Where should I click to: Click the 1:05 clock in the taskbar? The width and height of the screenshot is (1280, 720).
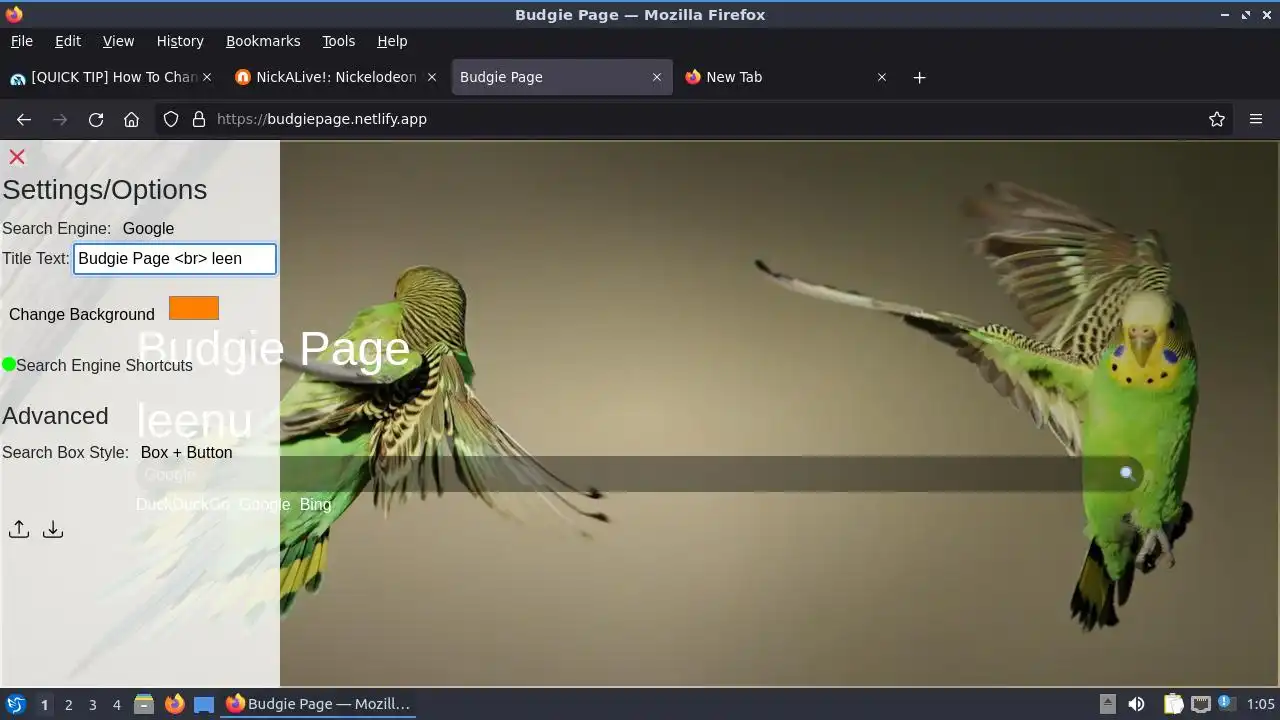point(1261,704)
